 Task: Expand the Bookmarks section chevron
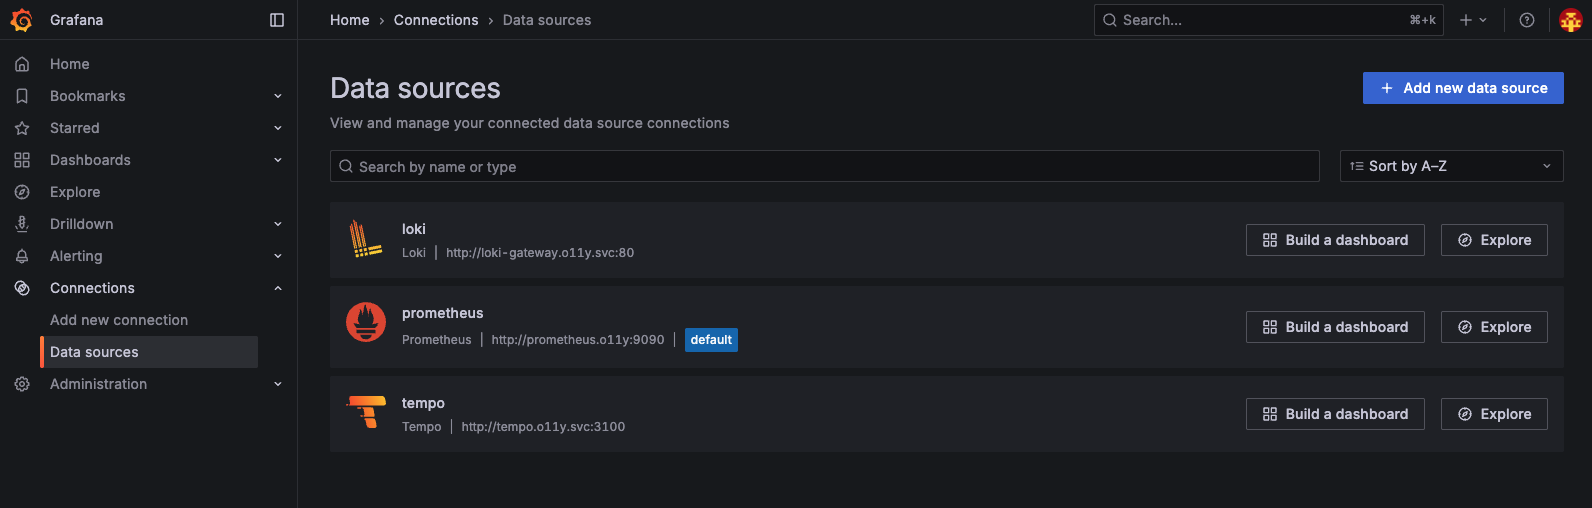pyautogui.click(x=278, y=96)
